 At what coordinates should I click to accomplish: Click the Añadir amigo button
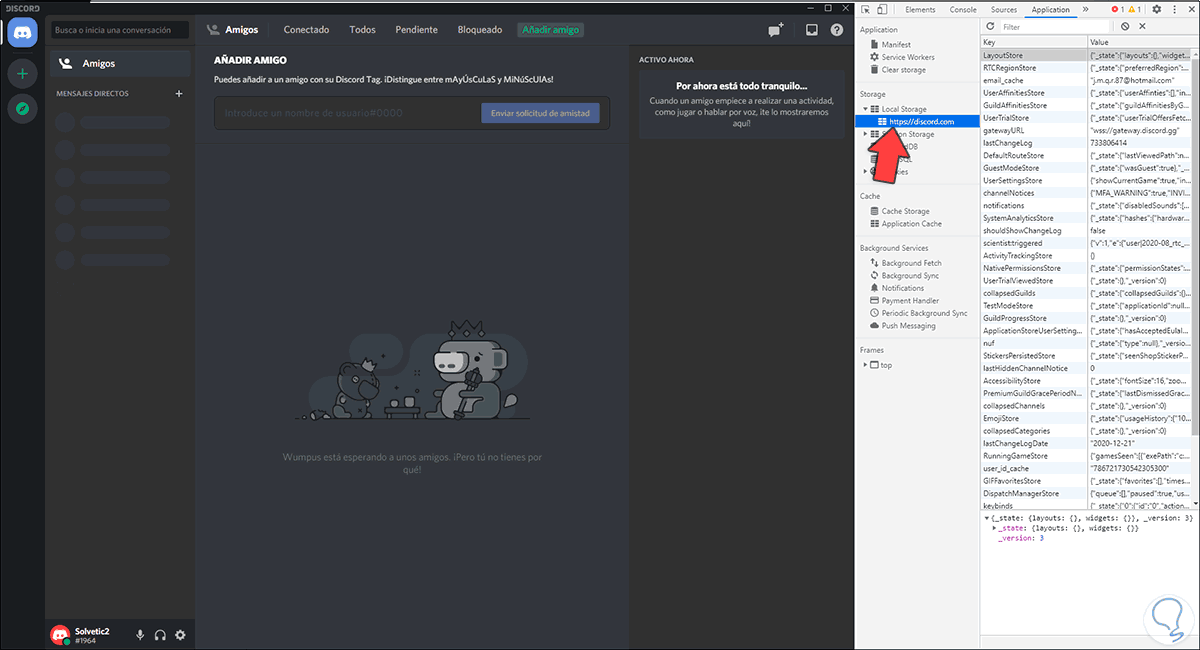pos(551,30)
